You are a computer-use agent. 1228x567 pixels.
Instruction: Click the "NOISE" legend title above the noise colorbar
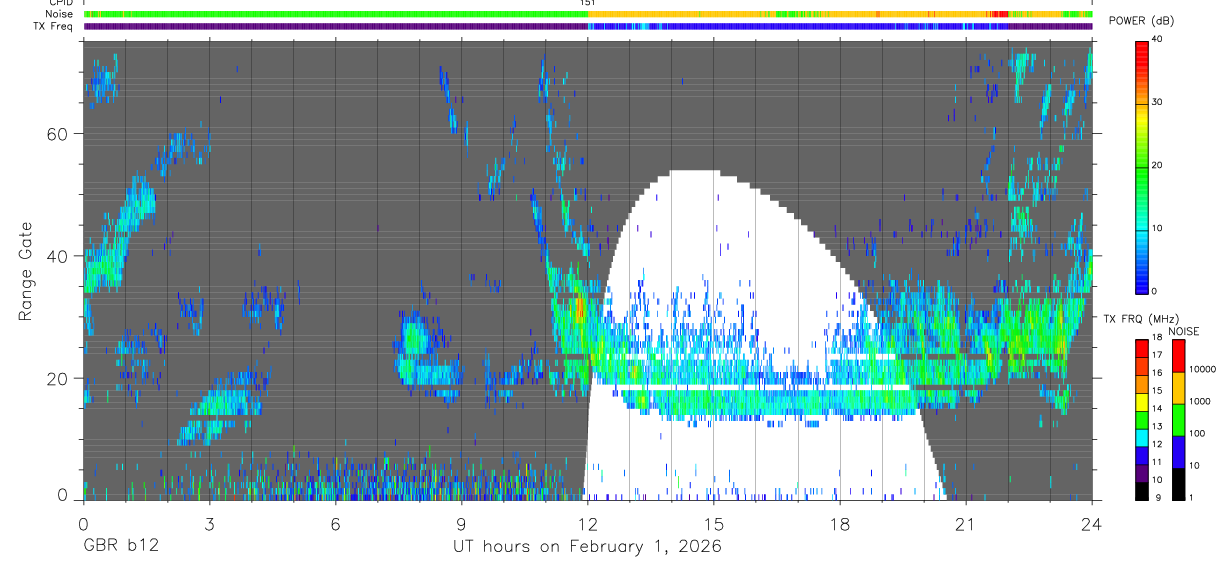point(1184,331)
